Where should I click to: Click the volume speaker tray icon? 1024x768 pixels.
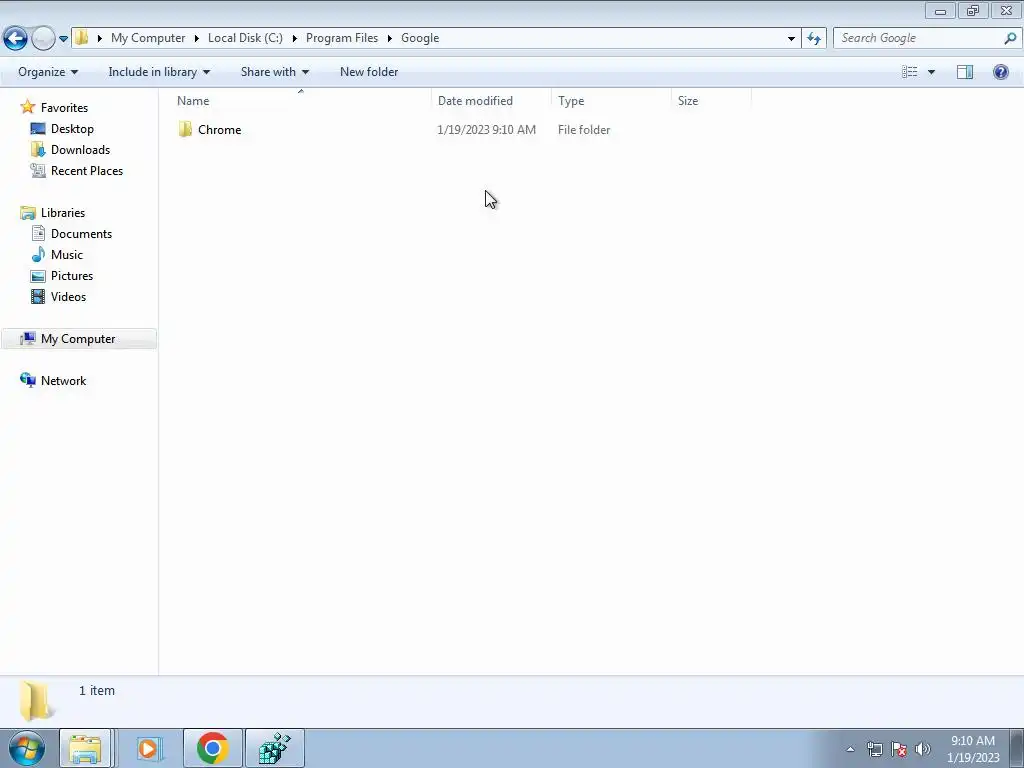pyautogui.click(x=923, y=749)
